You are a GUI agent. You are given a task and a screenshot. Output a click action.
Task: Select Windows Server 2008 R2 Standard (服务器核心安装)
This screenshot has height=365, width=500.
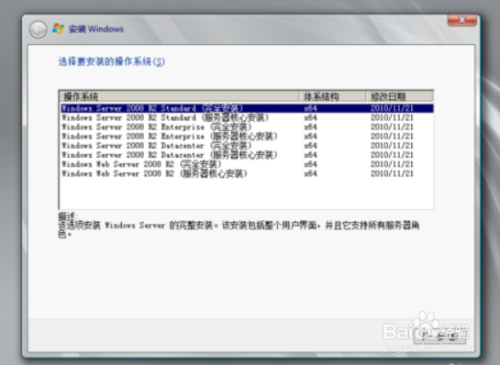[x=247, y=118]
